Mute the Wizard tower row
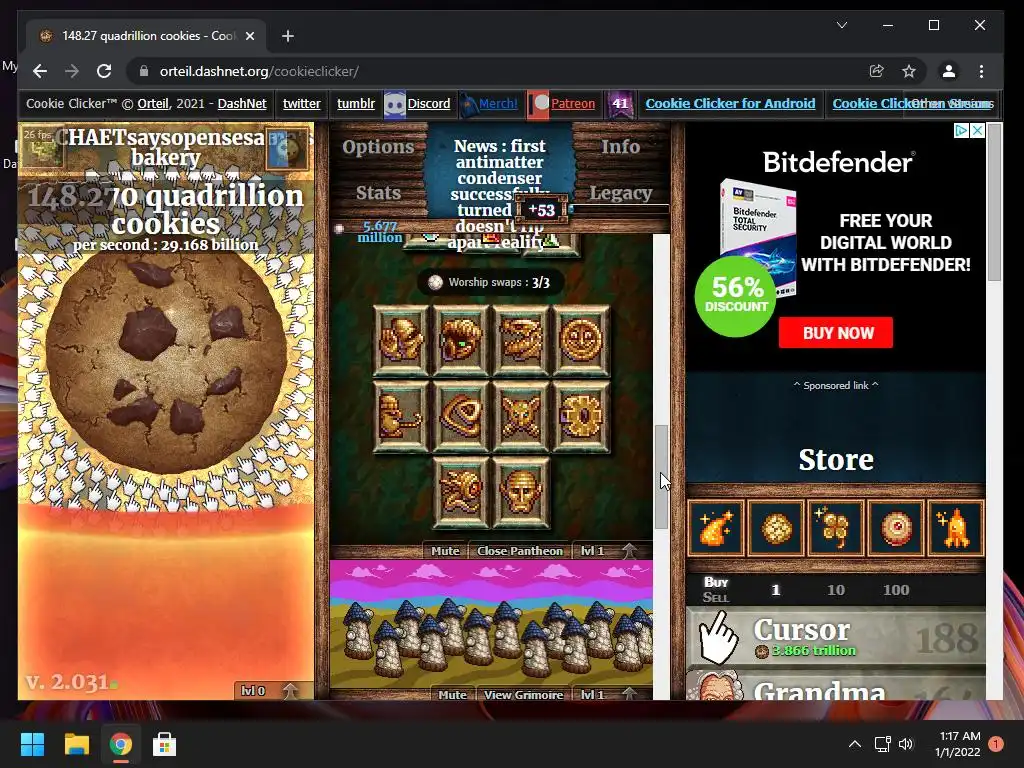 (x=452, y=694)
